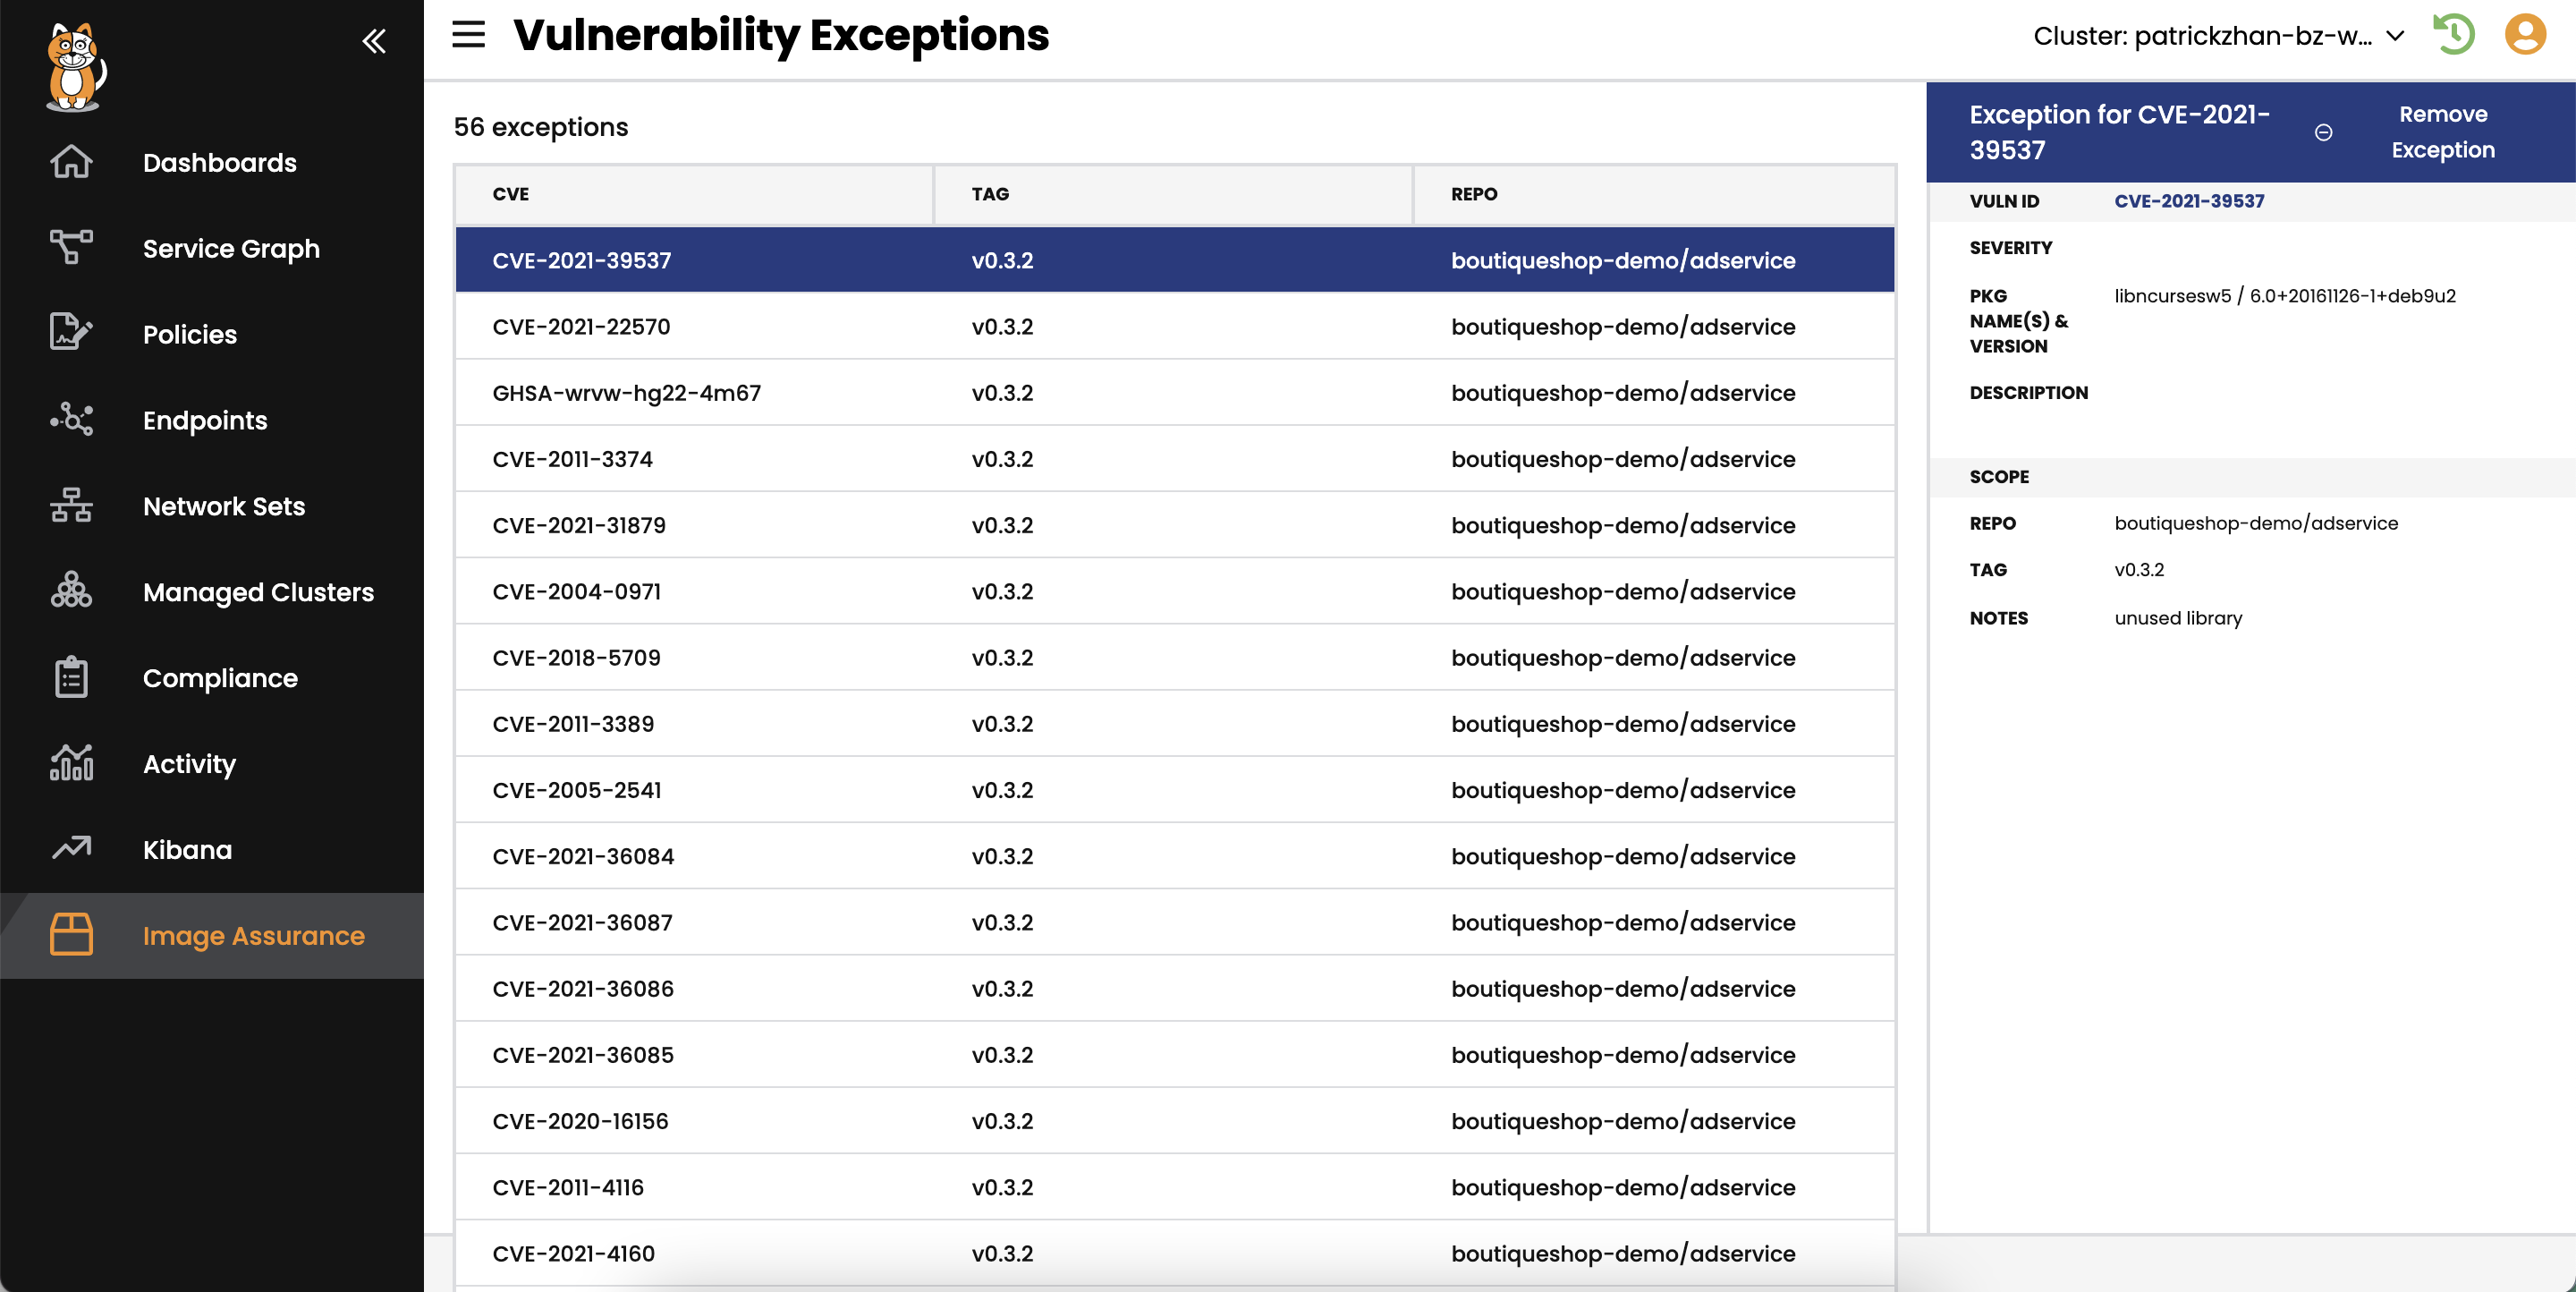The height and width of the screenshot is (1292, 2576).
Task: Select CVE-2011-3374 row
Action: [1174, 458]
